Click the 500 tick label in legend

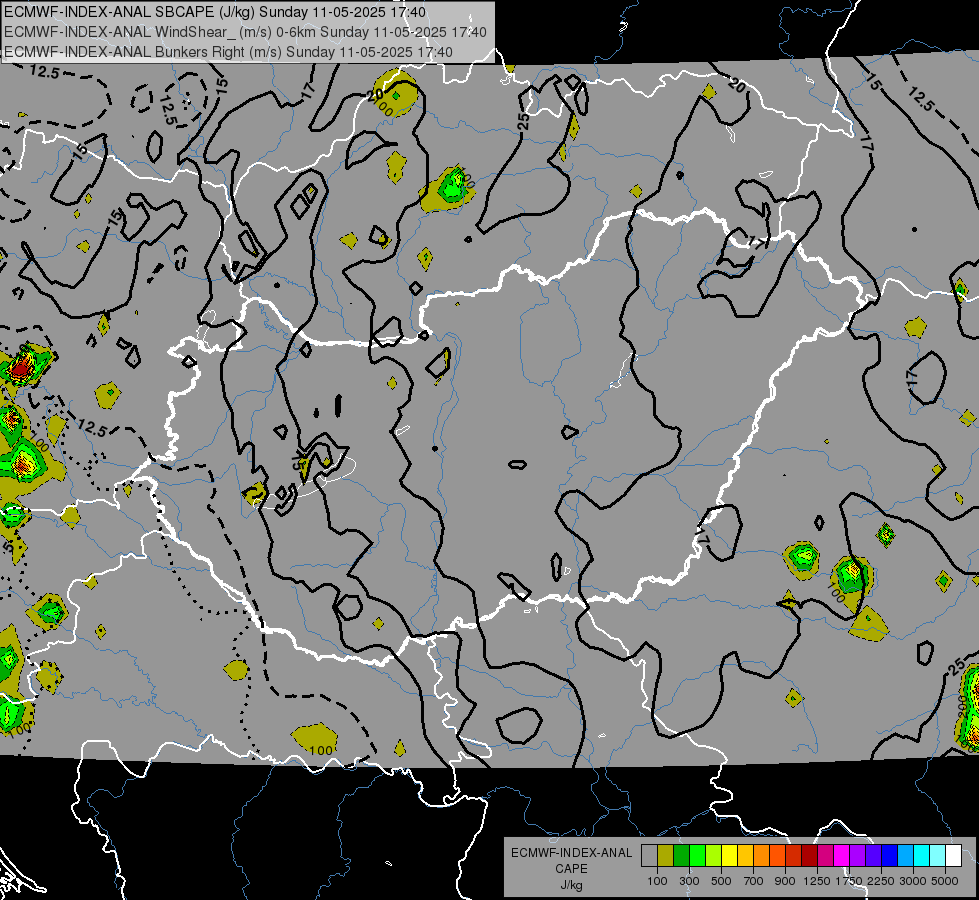[x=721, y=881]
